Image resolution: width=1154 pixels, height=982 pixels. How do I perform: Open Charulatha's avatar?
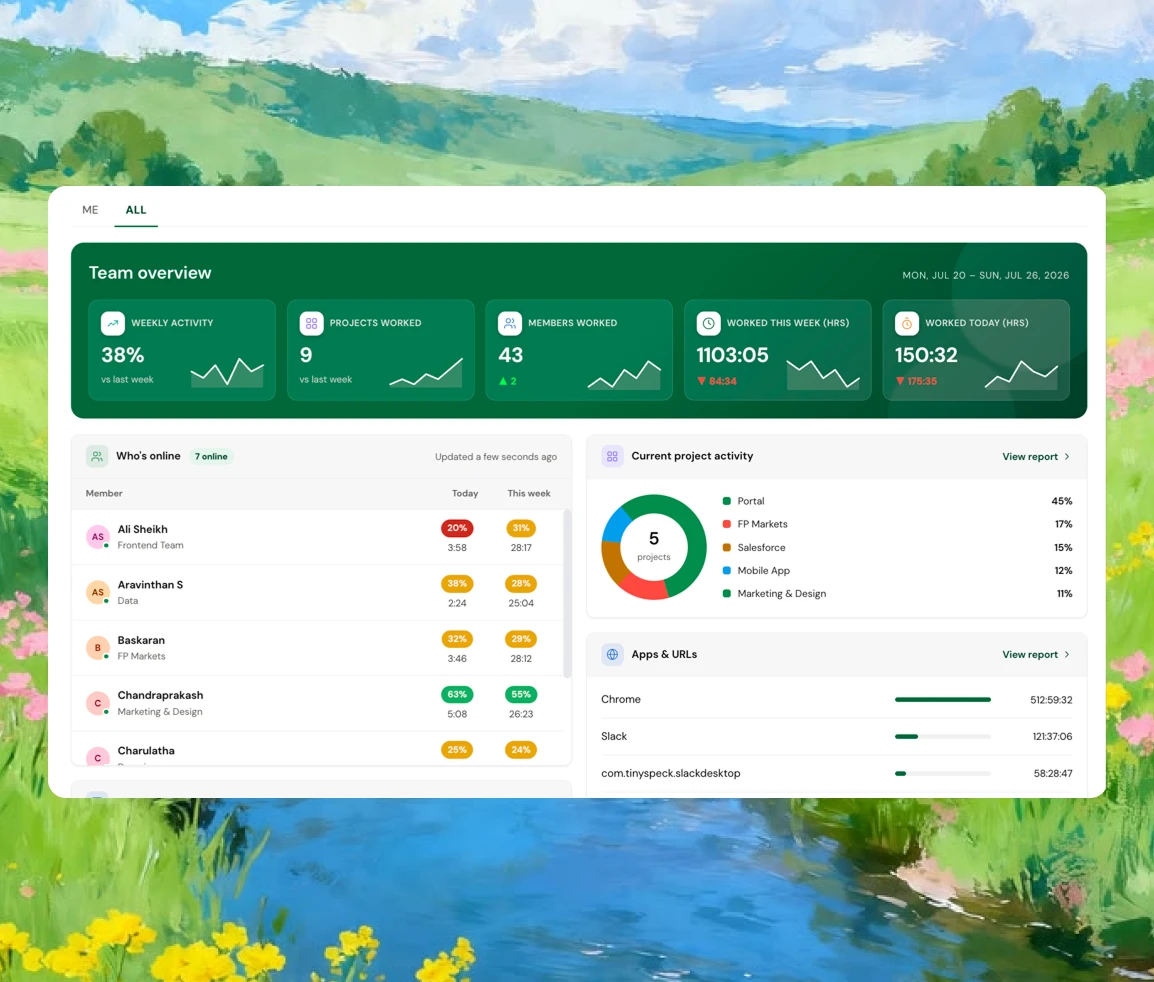click(98, 757)
